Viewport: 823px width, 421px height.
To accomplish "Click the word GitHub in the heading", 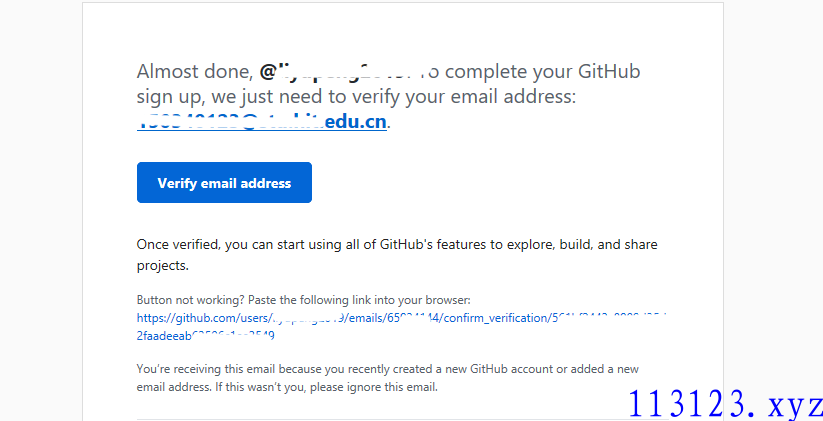I will coord(609,71).
